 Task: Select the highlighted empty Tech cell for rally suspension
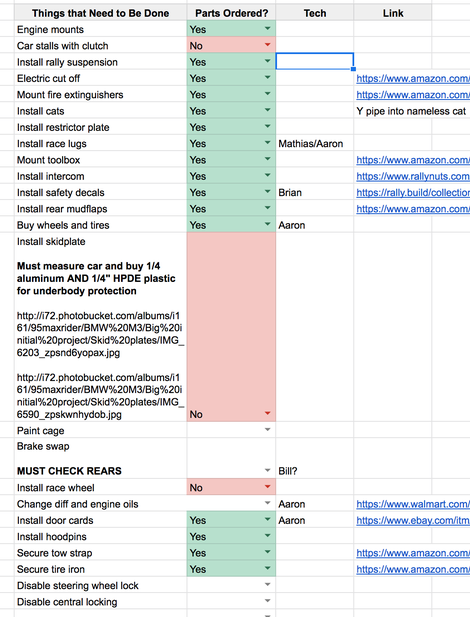click(315, 62)
